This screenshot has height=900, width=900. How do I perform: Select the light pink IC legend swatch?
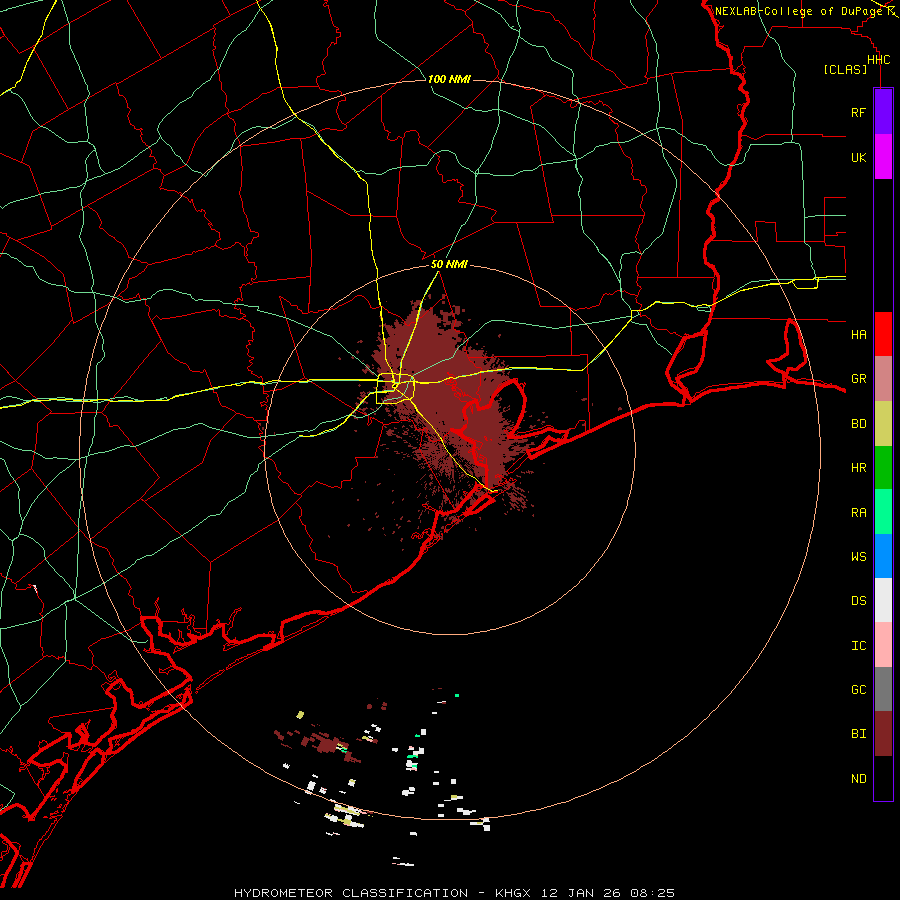point(883,645)
